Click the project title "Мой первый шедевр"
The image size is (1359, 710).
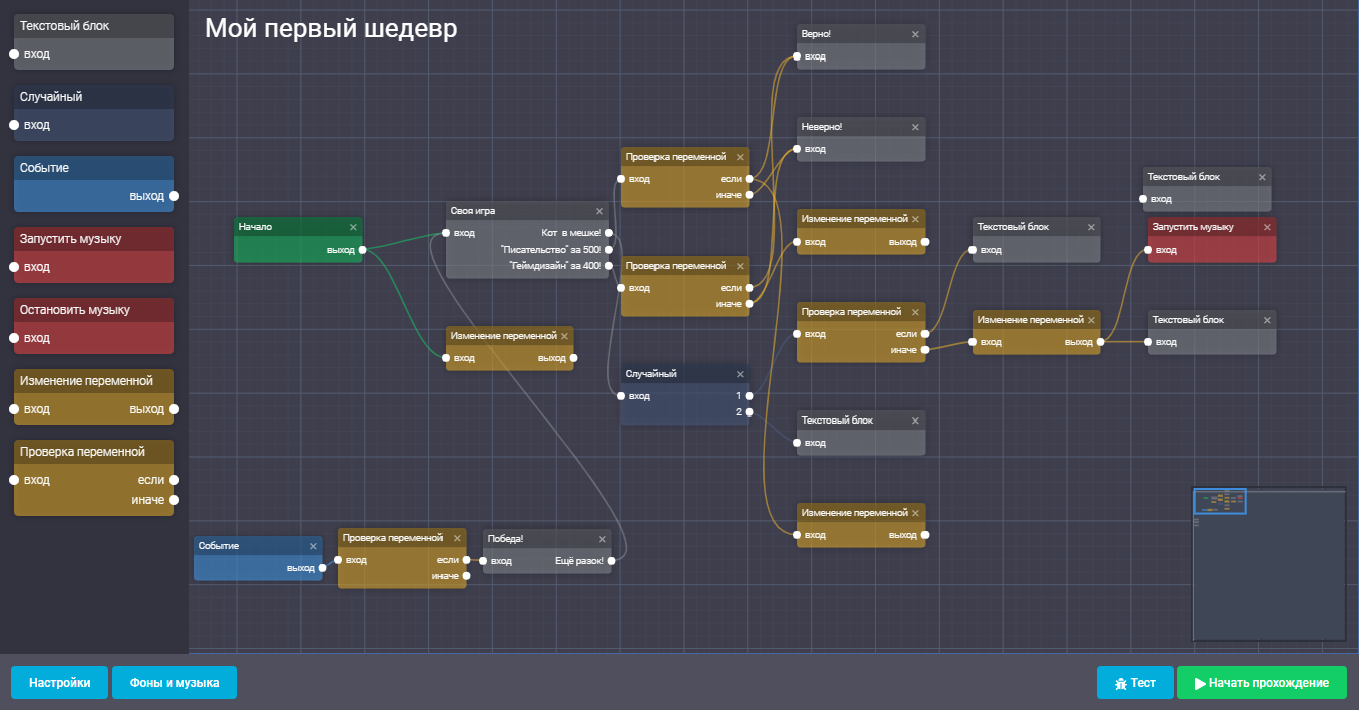click(x=331, y=29)
